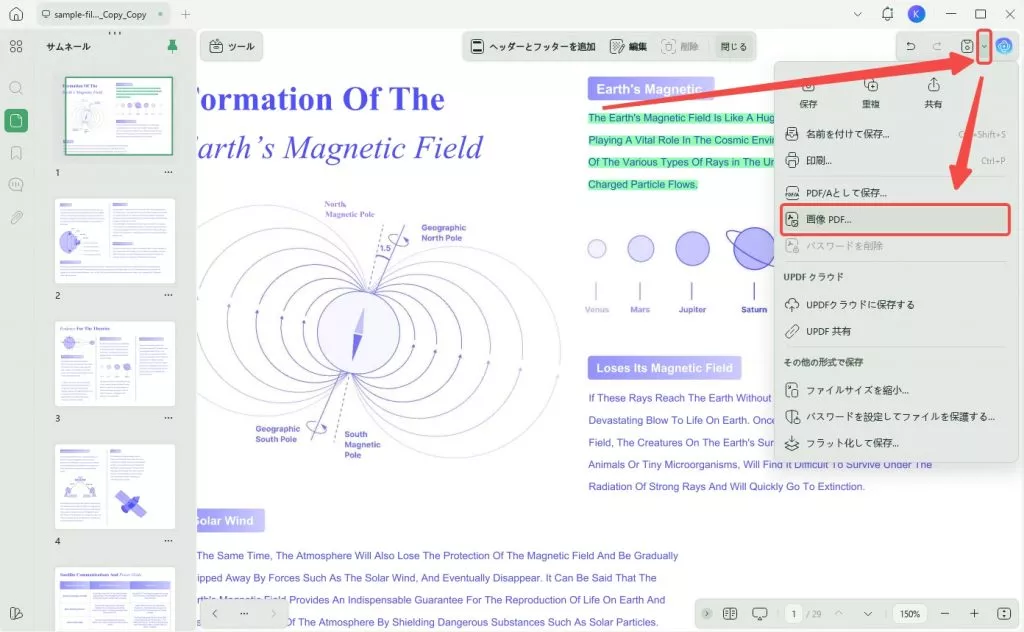
Task: Select 画像 PDF menu entry
Action: click(895, 219)
